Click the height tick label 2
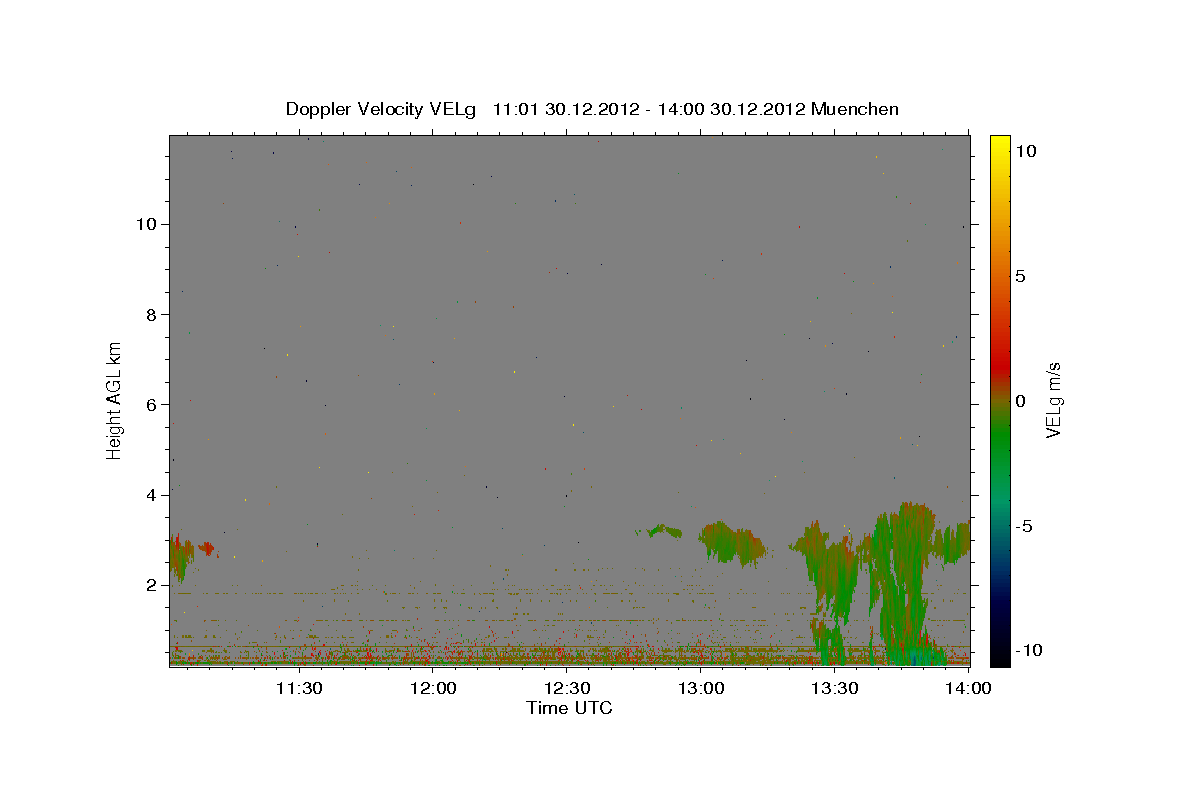This screenshot has height=800, width=1200. point(151,585)
